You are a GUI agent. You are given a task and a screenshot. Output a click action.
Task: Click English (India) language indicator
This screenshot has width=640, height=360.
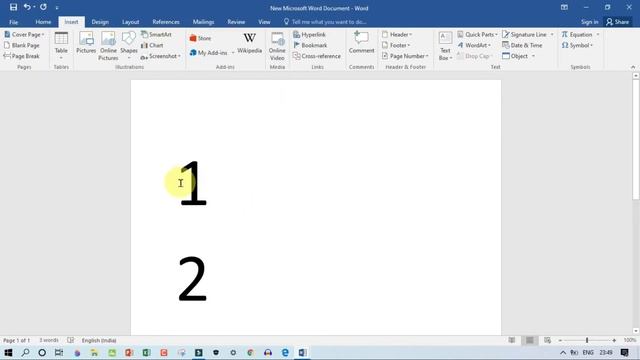point(99,340)
